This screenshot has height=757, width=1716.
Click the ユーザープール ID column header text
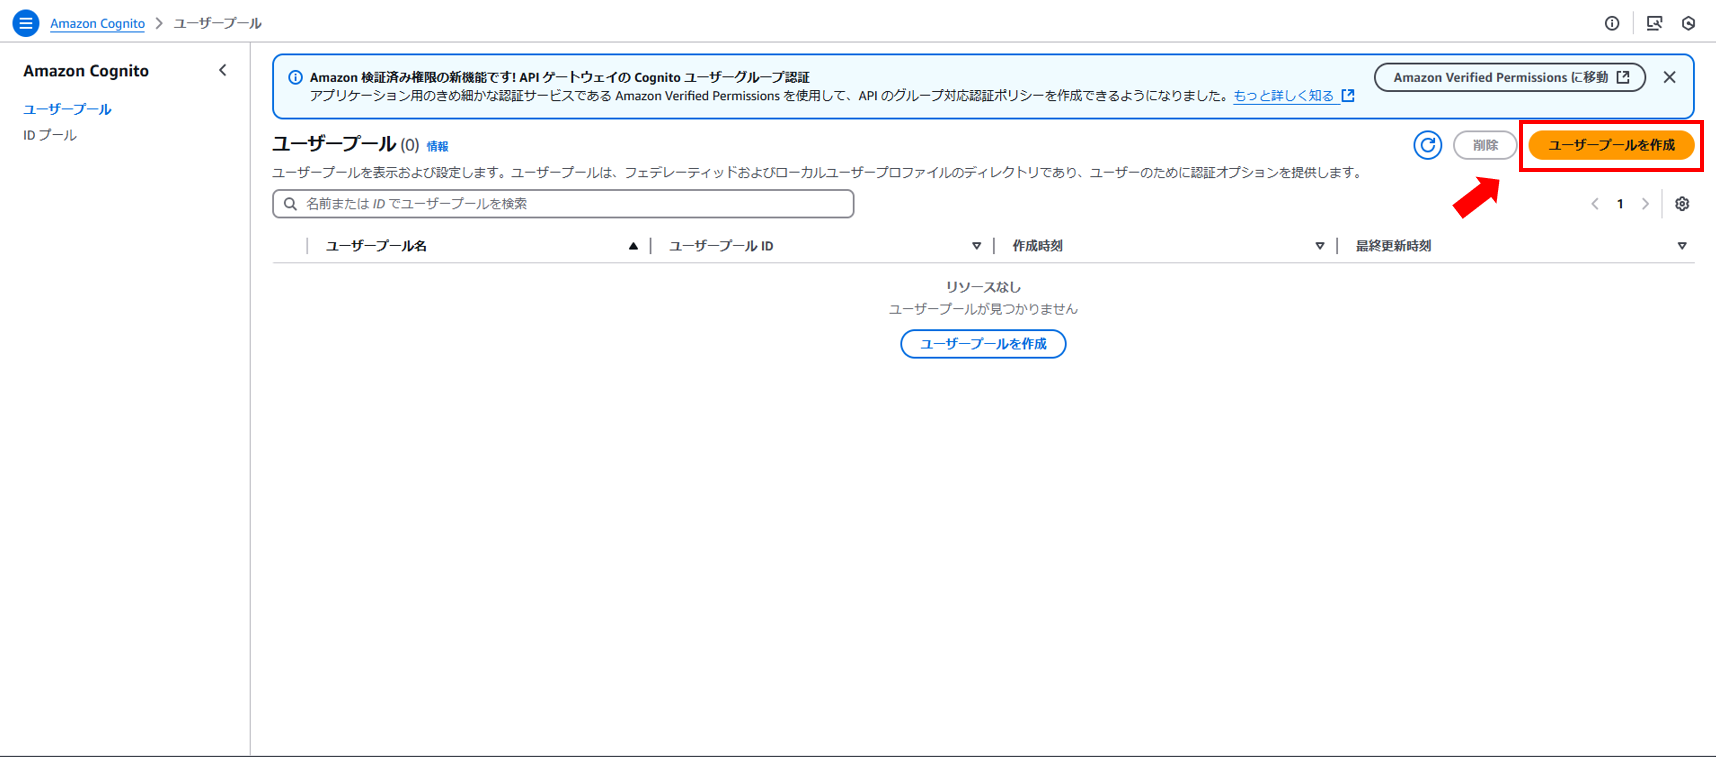721,246
